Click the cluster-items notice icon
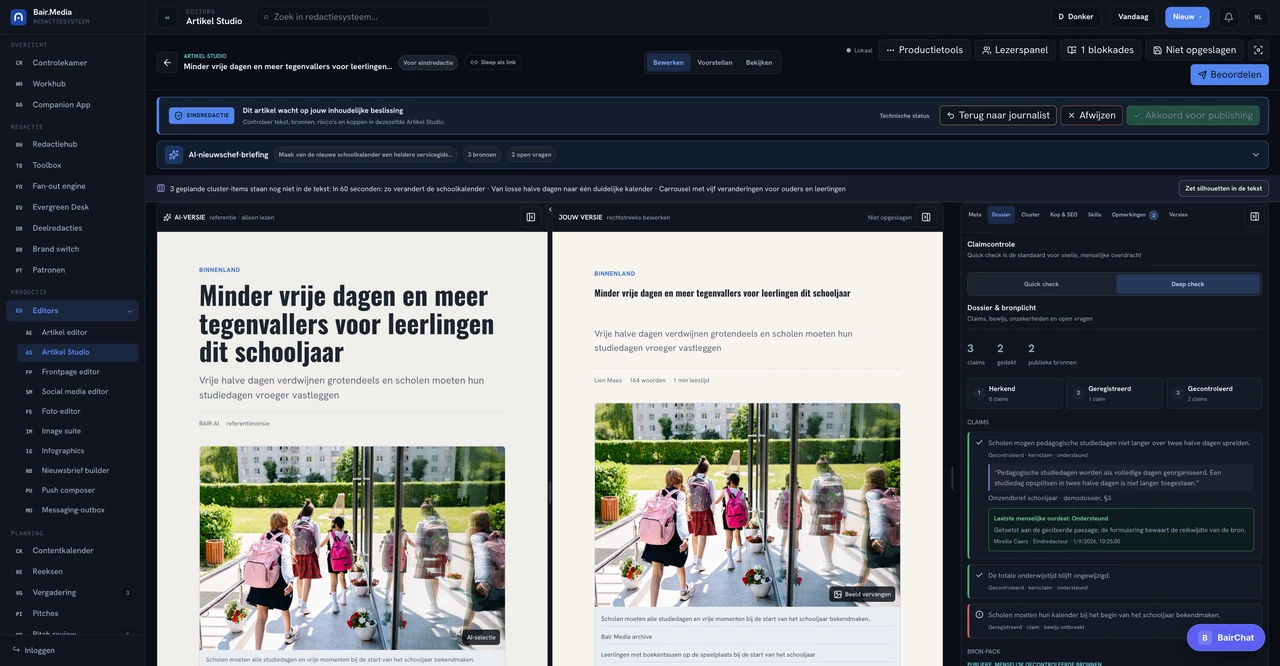Viewport: 1280px width, 666px height. pos(162,188)
